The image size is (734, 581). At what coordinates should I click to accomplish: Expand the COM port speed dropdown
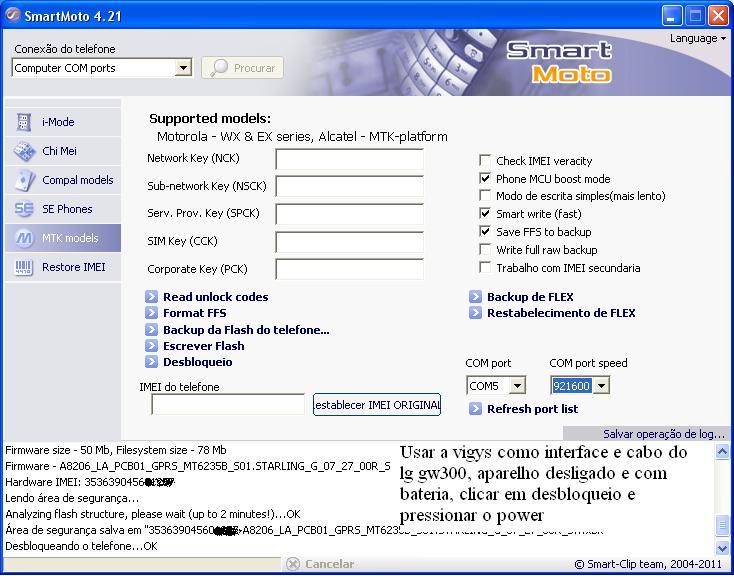click(x=602, y=386)
